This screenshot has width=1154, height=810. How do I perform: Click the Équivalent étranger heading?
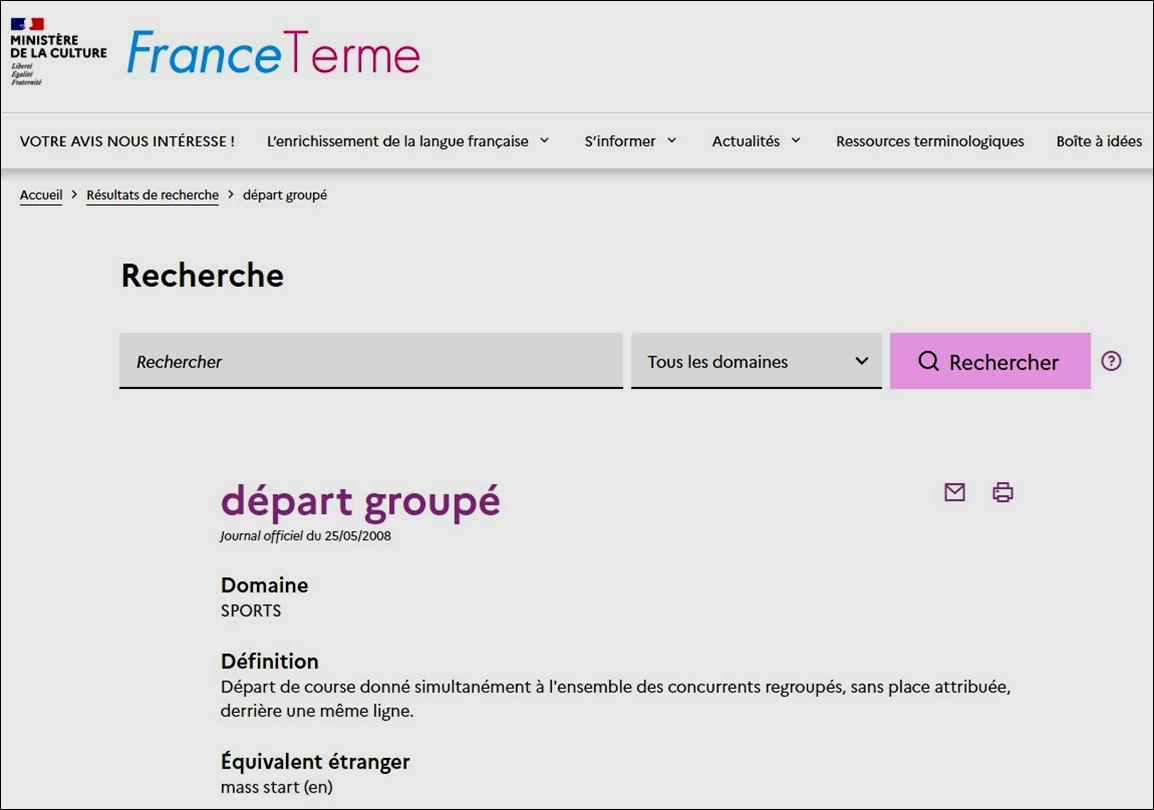[x=315, y=761]
